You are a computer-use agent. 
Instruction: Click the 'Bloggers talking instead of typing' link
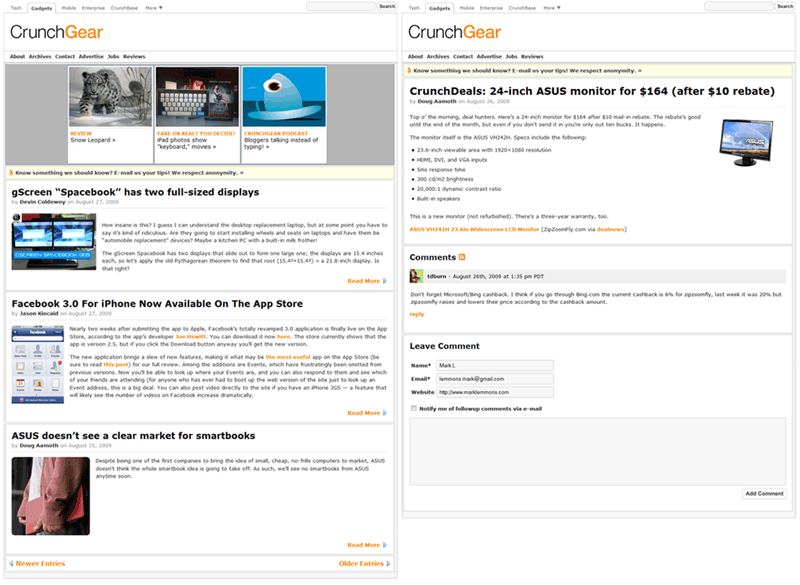(x=281, y=143)
